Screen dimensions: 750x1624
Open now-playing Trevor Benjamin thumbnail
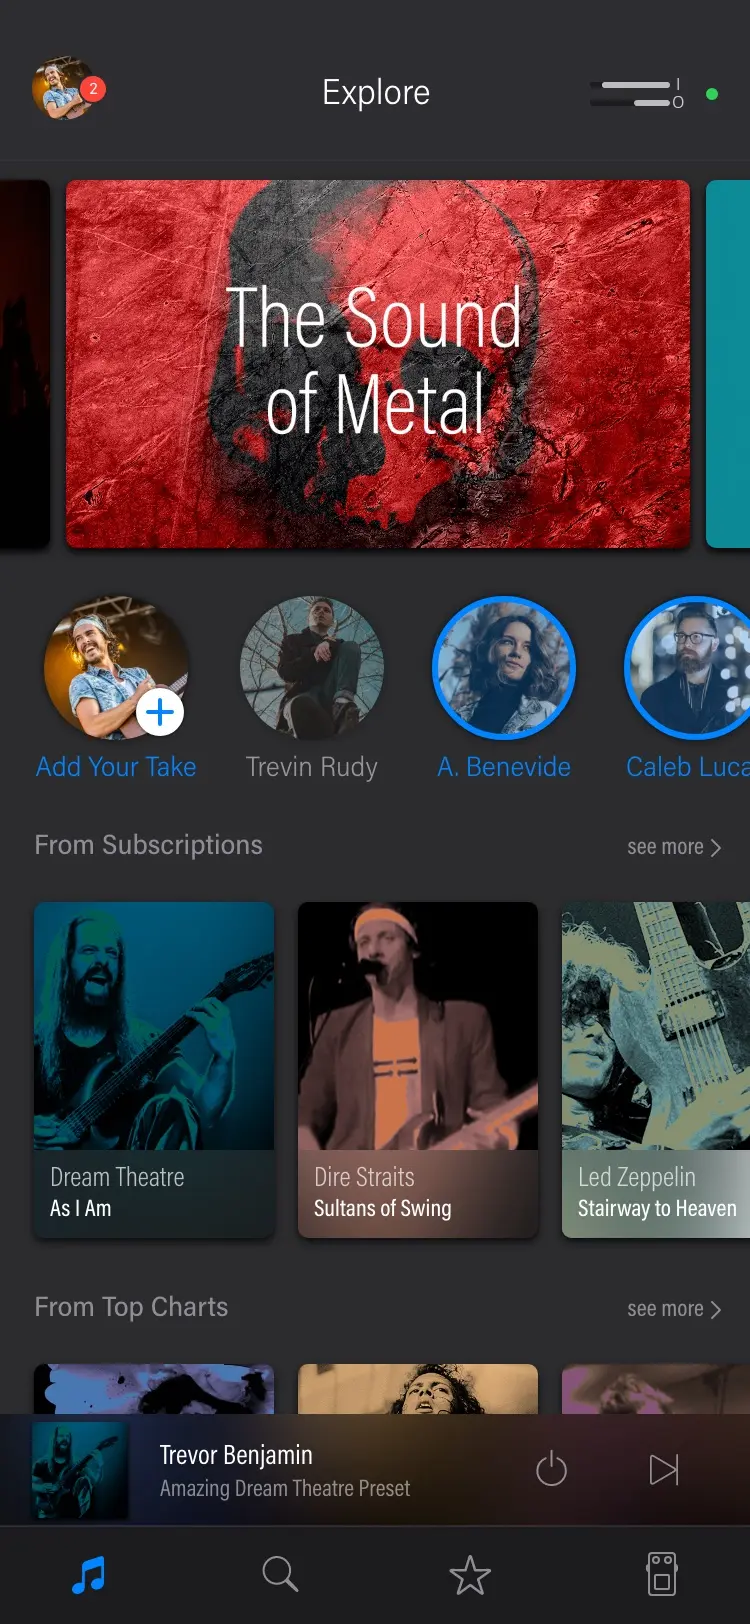(x=80, y=1470)
